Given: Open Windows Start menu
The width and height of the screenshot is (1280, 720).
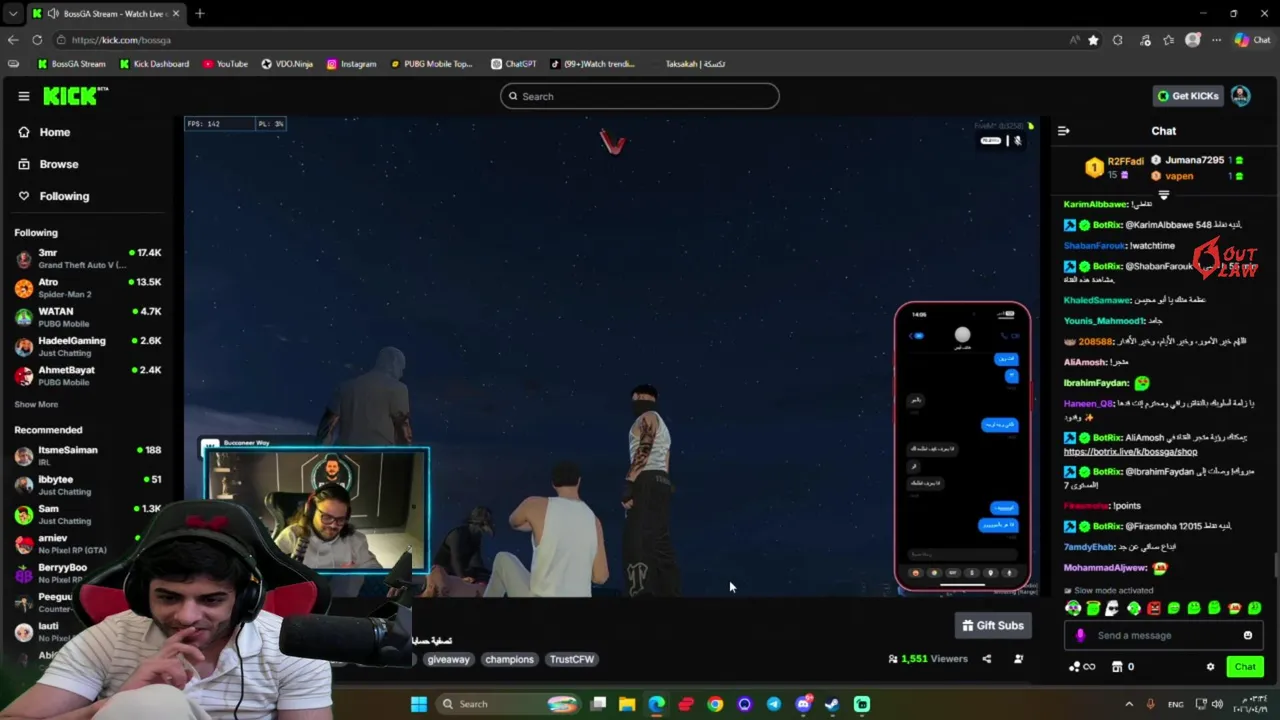Looking at the screenshot, I should click(x=419, y=704).
